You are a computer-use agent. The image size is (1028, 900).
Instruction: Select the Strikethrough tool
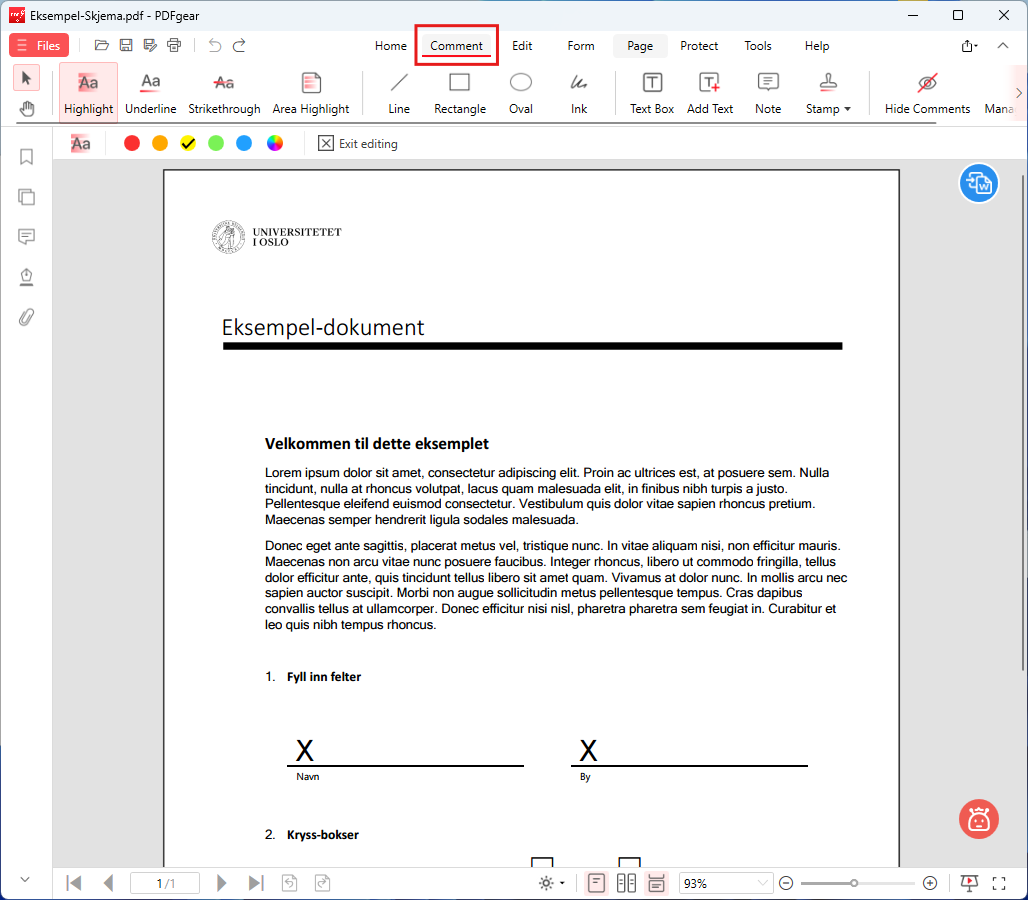click(x=224, y=92)
